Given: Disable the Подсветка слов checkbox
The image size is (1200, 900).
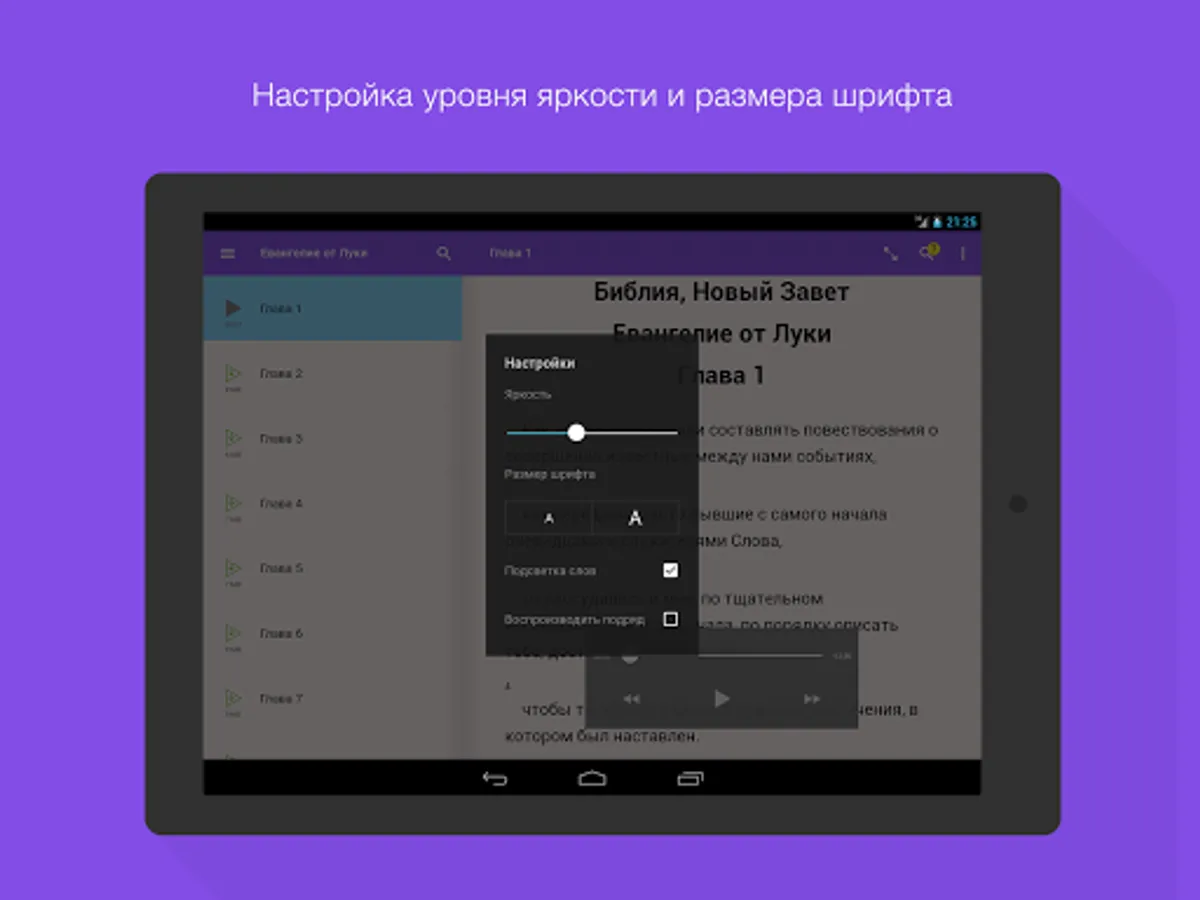Looking at the screenshot, I should pyautogui.click(x=670, y=570).
